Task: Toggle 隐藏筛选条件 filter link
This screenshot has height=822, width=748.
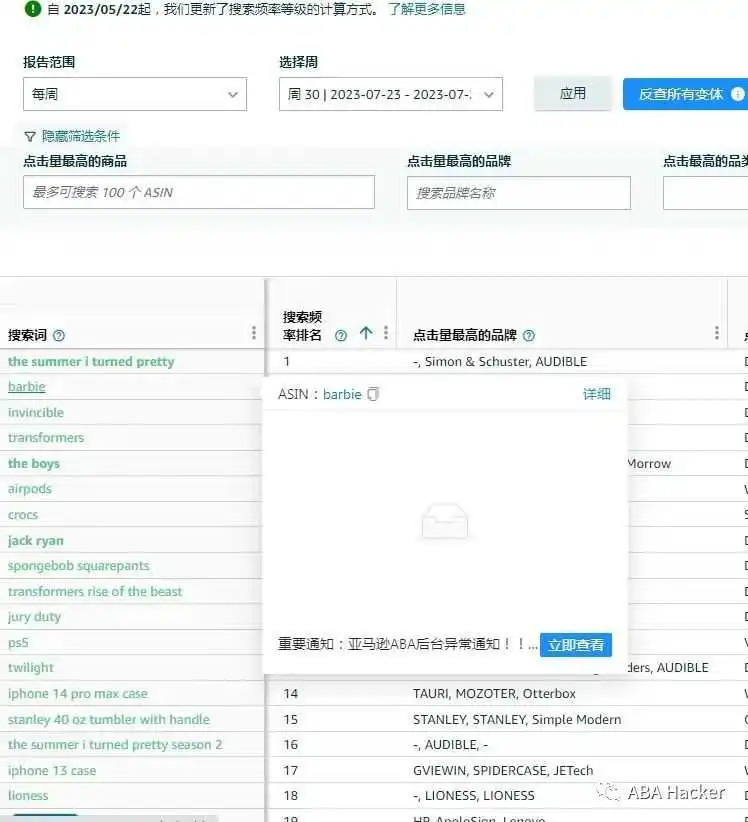Action: click(x=81, y=136)
